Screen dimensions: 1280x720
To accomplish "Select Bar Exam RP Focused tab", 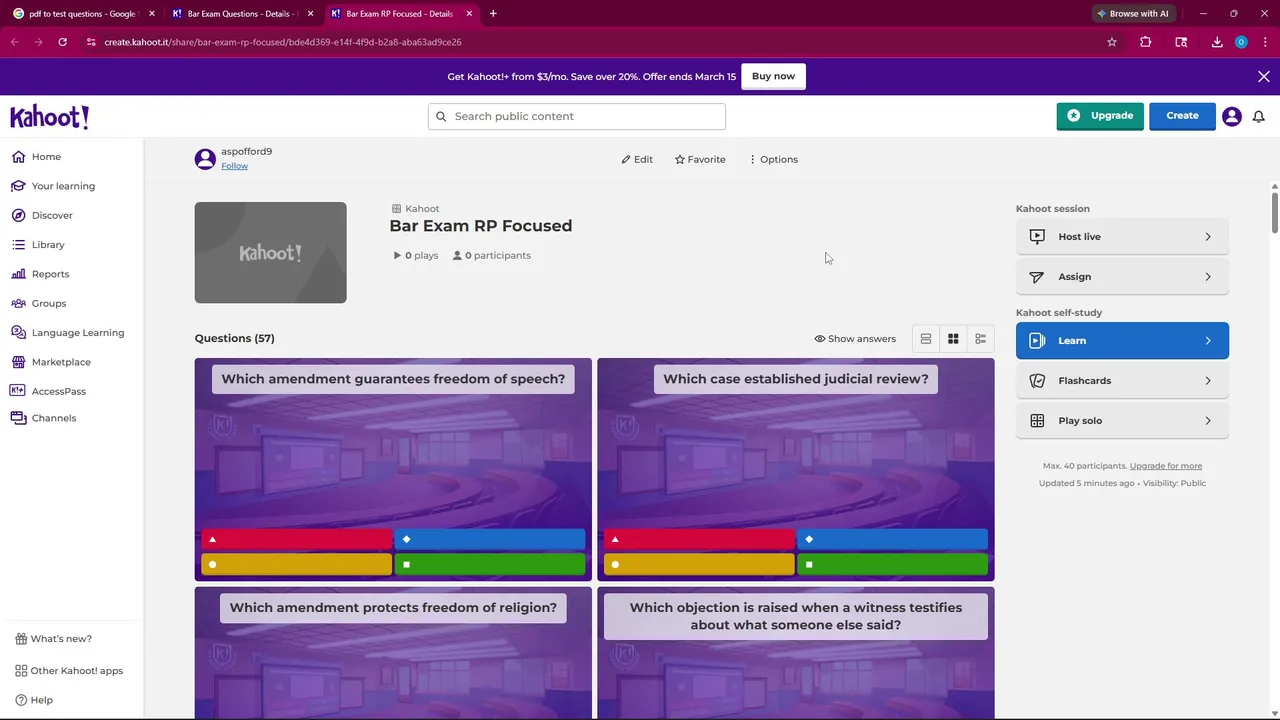I will (x=401, y=14).
